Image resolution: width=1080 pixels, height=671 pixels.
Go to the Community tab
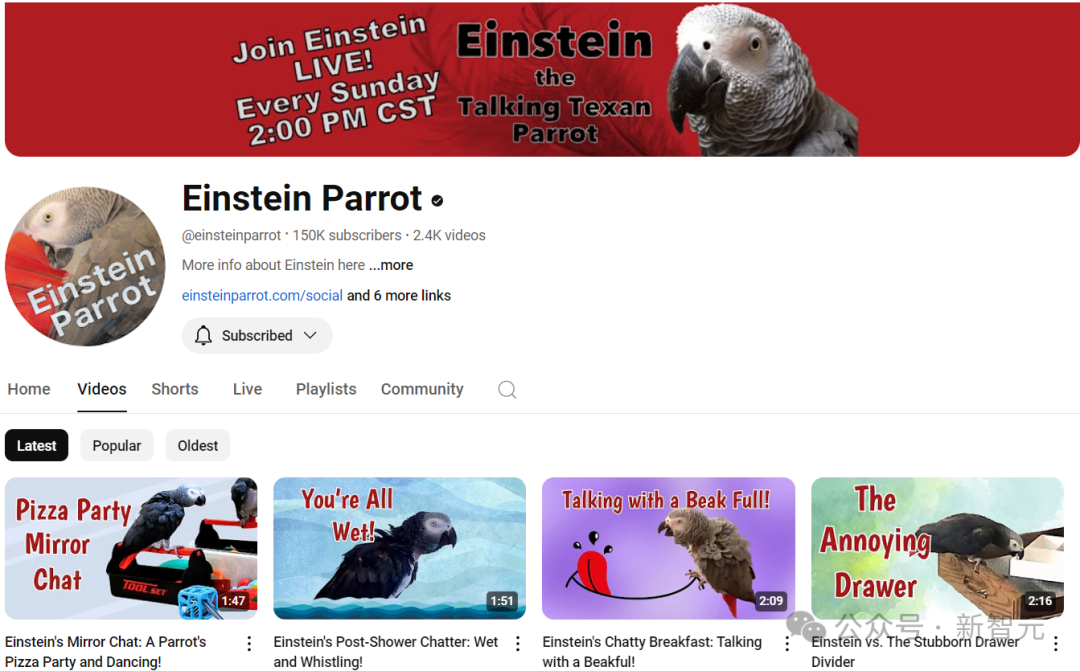click(x=422, y=389)
